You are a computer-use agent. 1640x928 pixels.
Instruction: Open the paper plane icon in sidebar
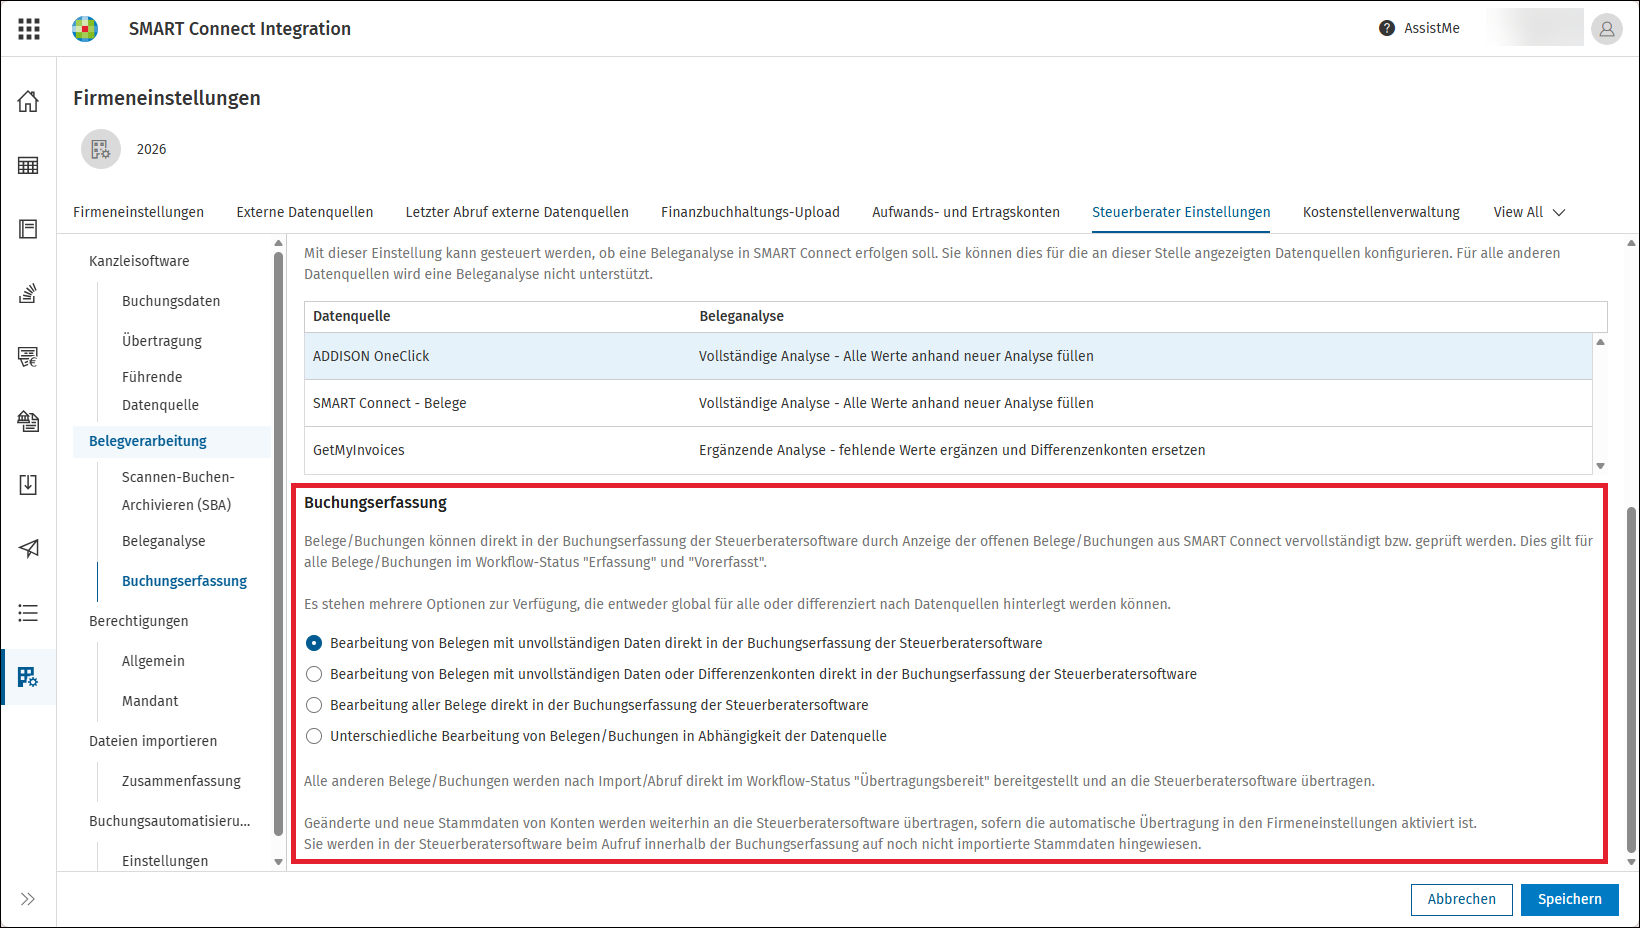(x=28, y=549)
